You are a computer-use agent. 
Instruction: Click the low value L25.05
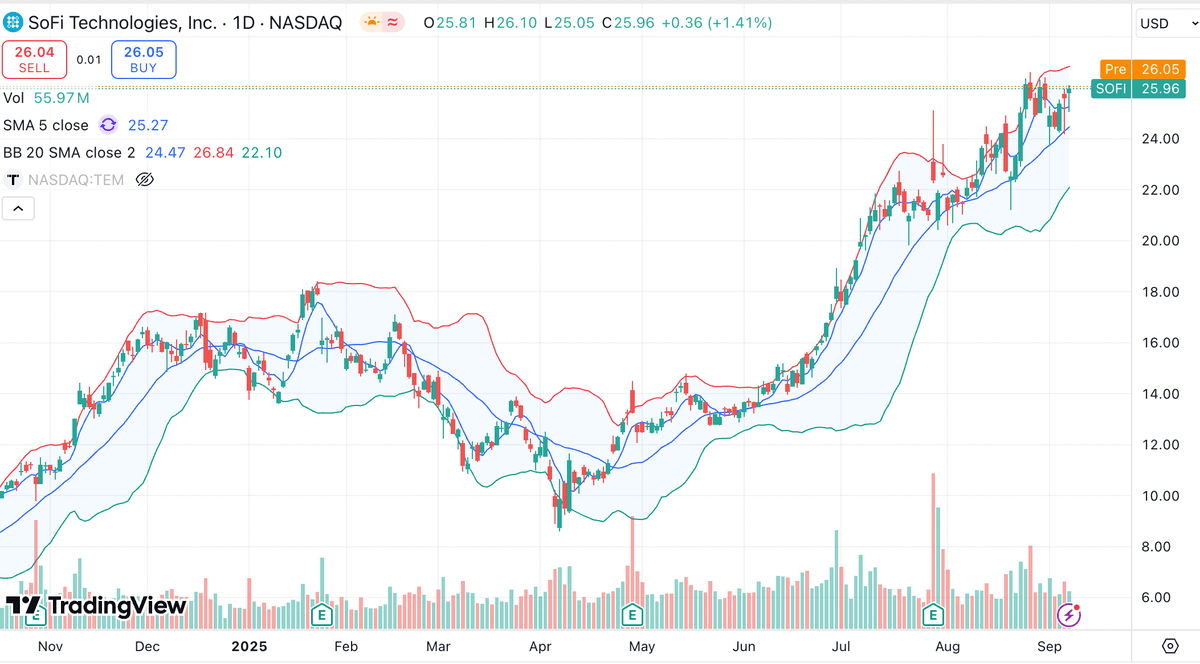tap(571, 22)
